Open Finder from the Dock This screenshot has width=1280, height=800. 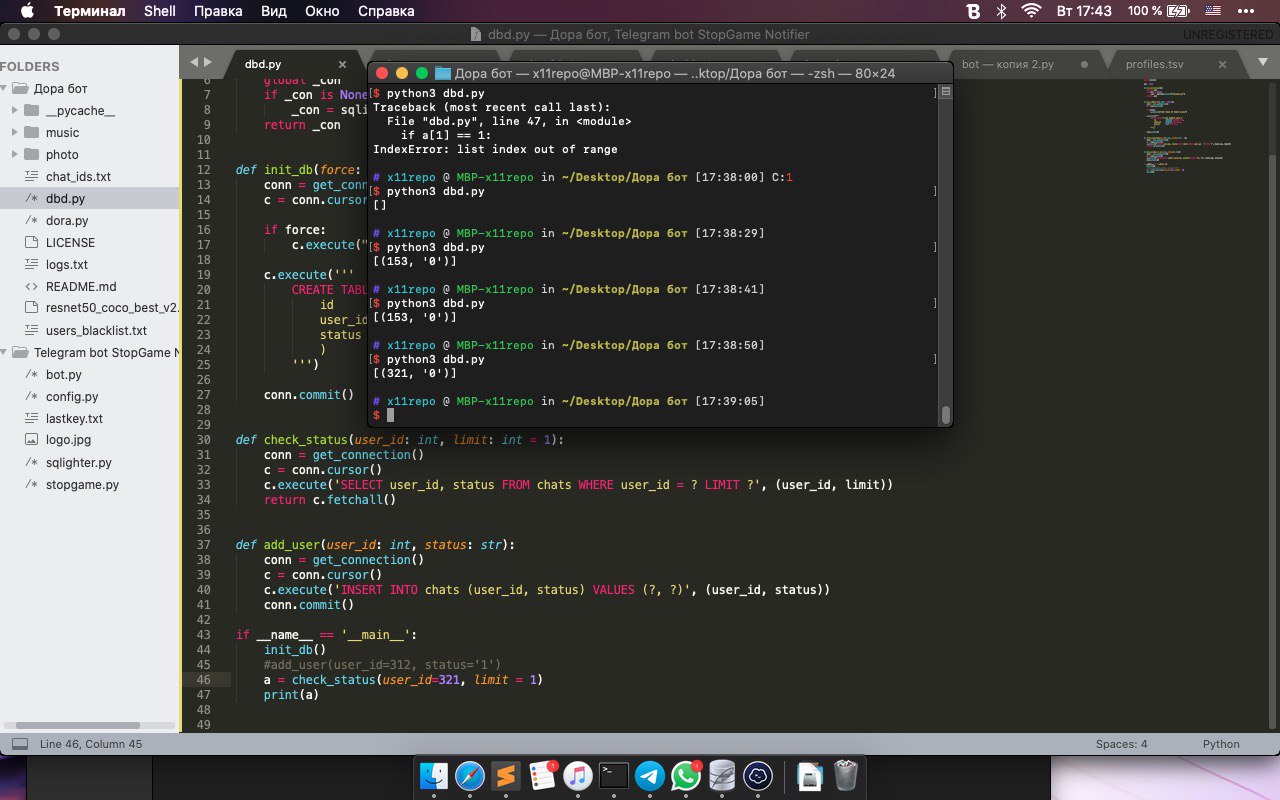(x=434, y=776)
